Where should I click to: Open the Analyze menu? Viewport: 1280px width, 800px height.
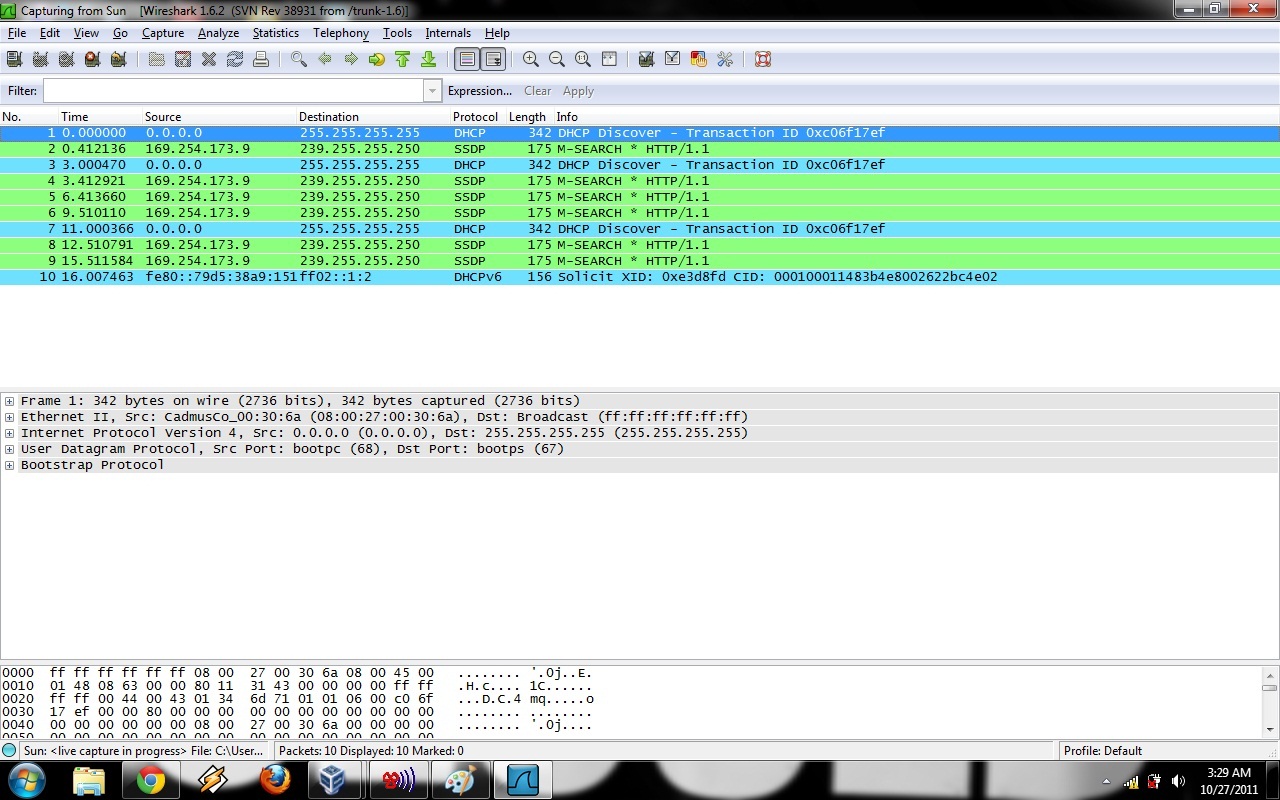click(x=218, y=33)
